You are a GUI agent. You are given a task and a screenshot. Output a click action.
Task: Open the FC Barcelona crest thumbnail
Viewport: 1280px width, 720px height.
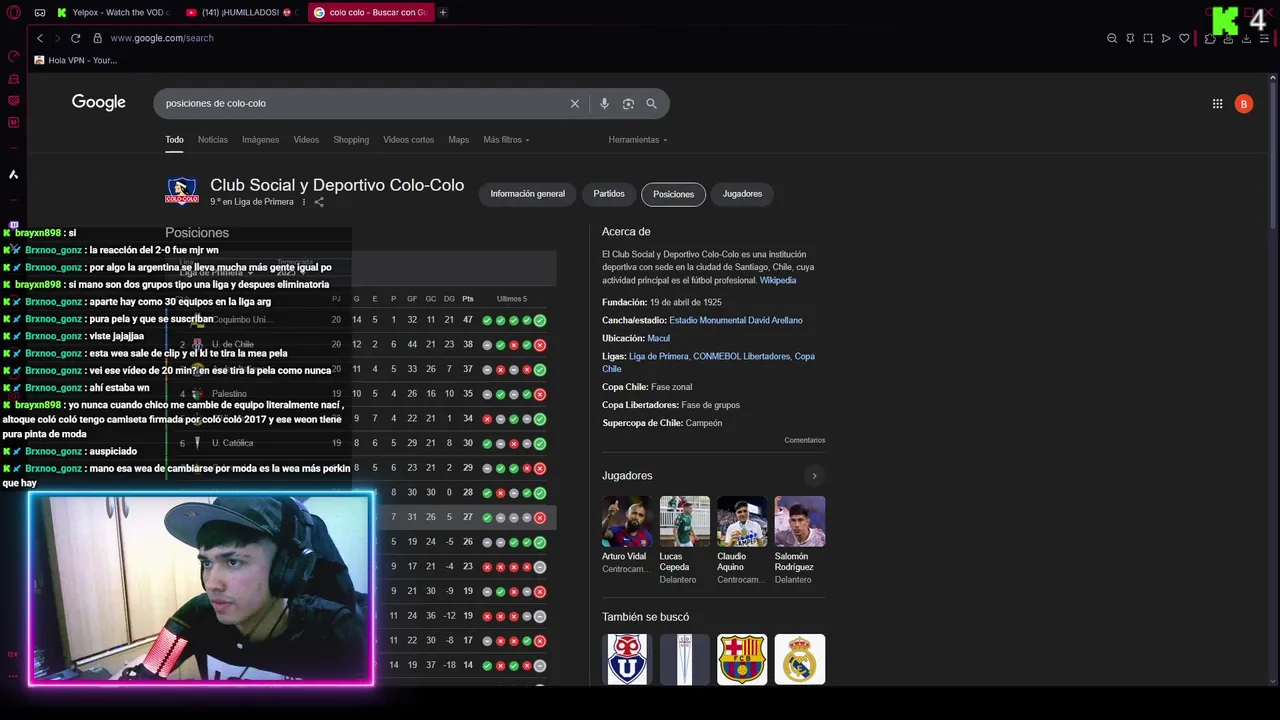click(x=742, y=659)
